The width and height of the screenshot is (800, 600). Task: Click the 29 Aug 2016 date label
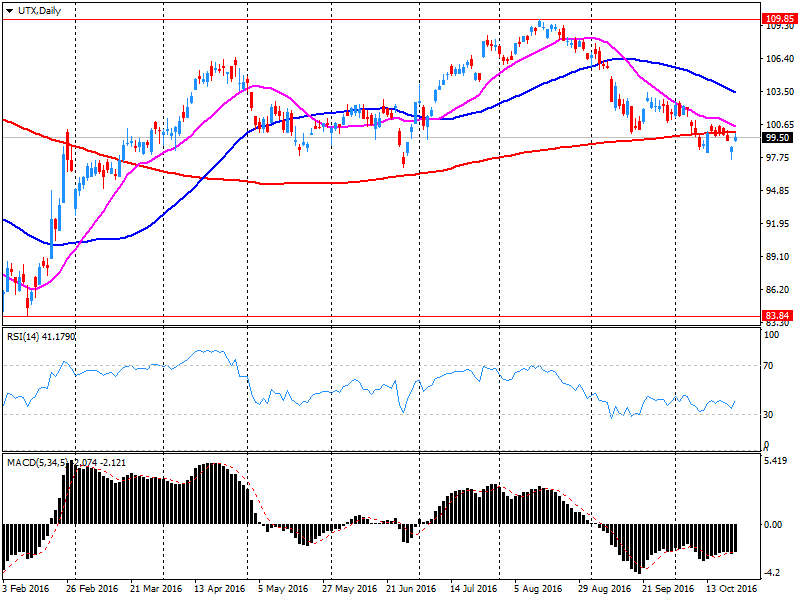coord(604,589)
